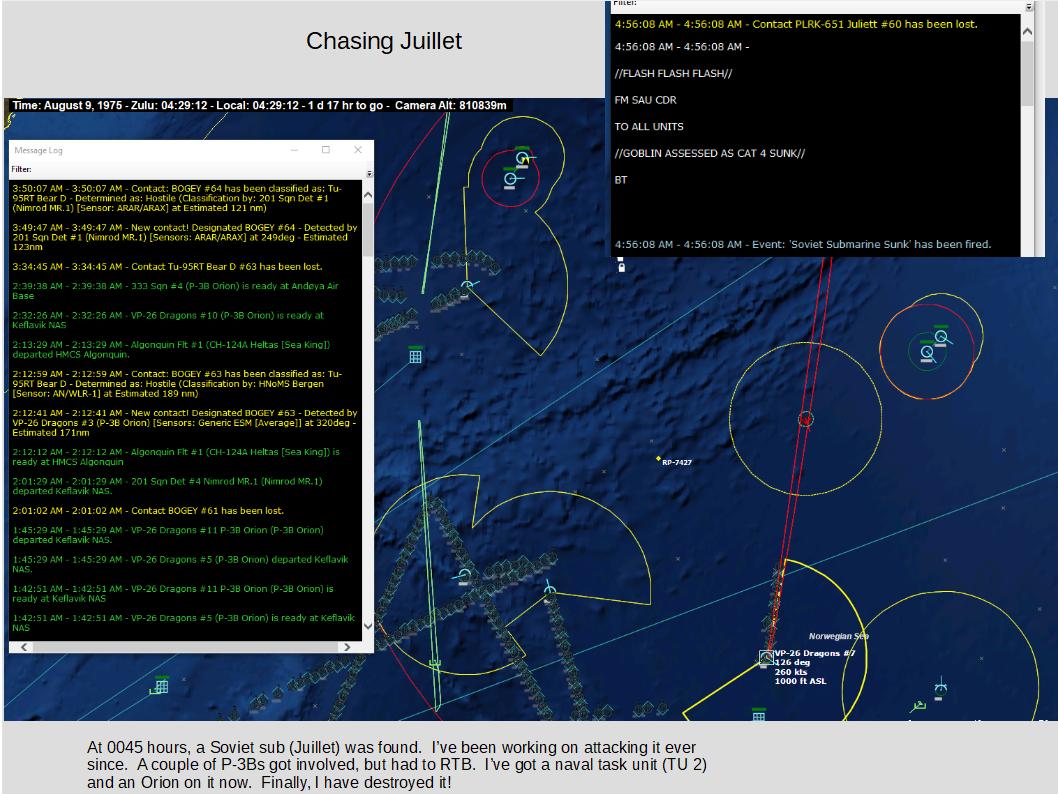Select aircraft icon inside bottom-right yellow circle

(x=941, y=688)
